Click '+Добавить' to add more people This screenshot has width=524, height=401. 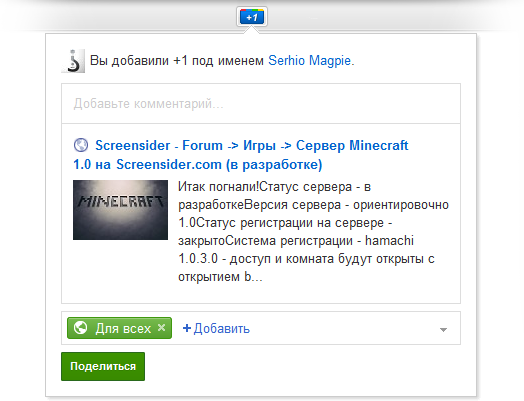tap(216, 329)
